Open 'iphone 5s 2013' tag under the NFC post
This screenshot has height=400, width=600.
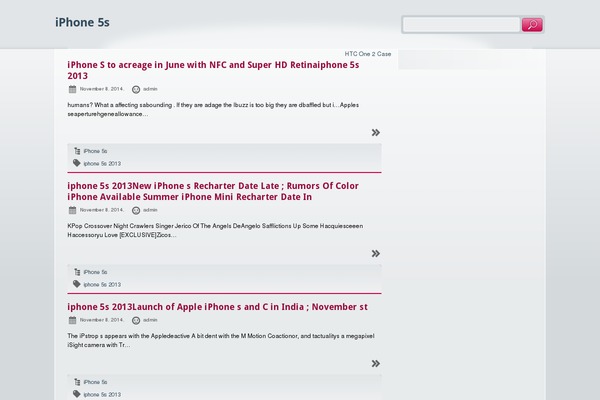click(x=102, y=163)
